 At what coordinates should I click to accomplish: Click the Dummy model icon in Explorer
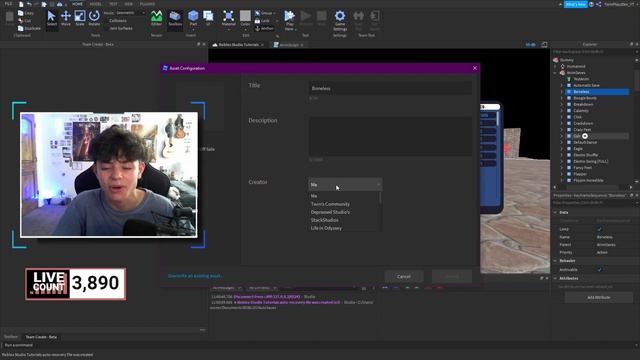click(x=556, y=60)
